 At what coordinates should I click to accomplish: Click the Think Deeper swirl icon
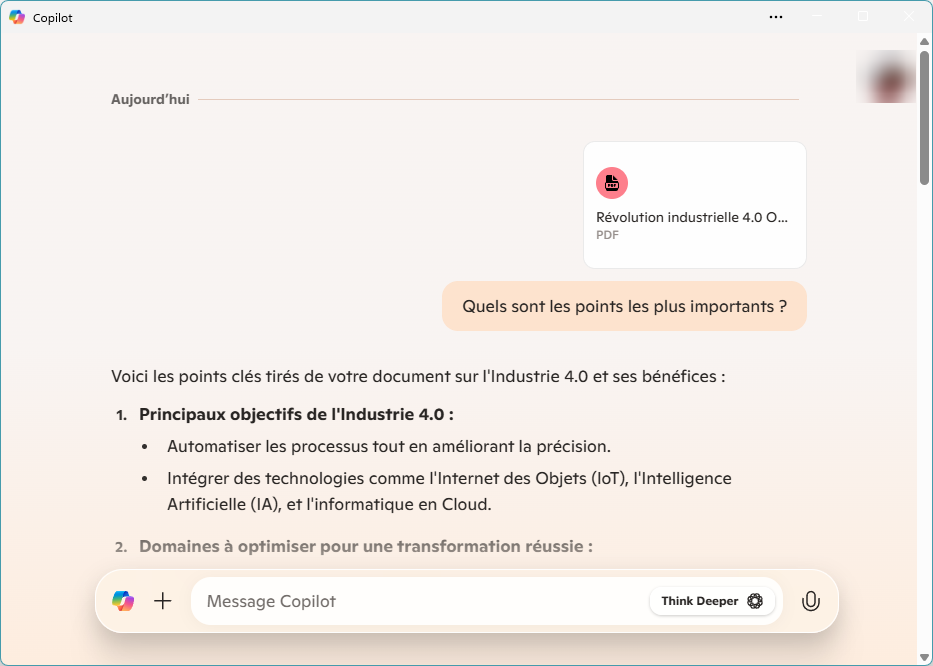pyautogui.click(x=754, y=601)
